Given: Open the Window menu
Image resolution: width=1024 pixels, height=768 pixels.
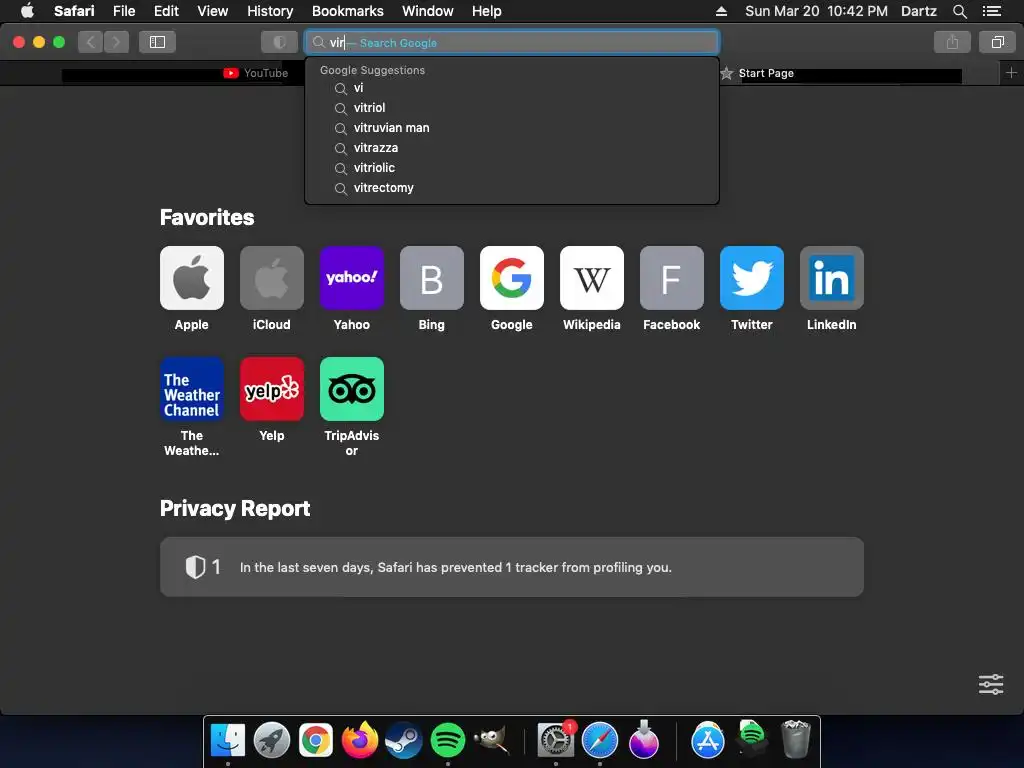Looking at the screenshot, I should coord(428,11).
